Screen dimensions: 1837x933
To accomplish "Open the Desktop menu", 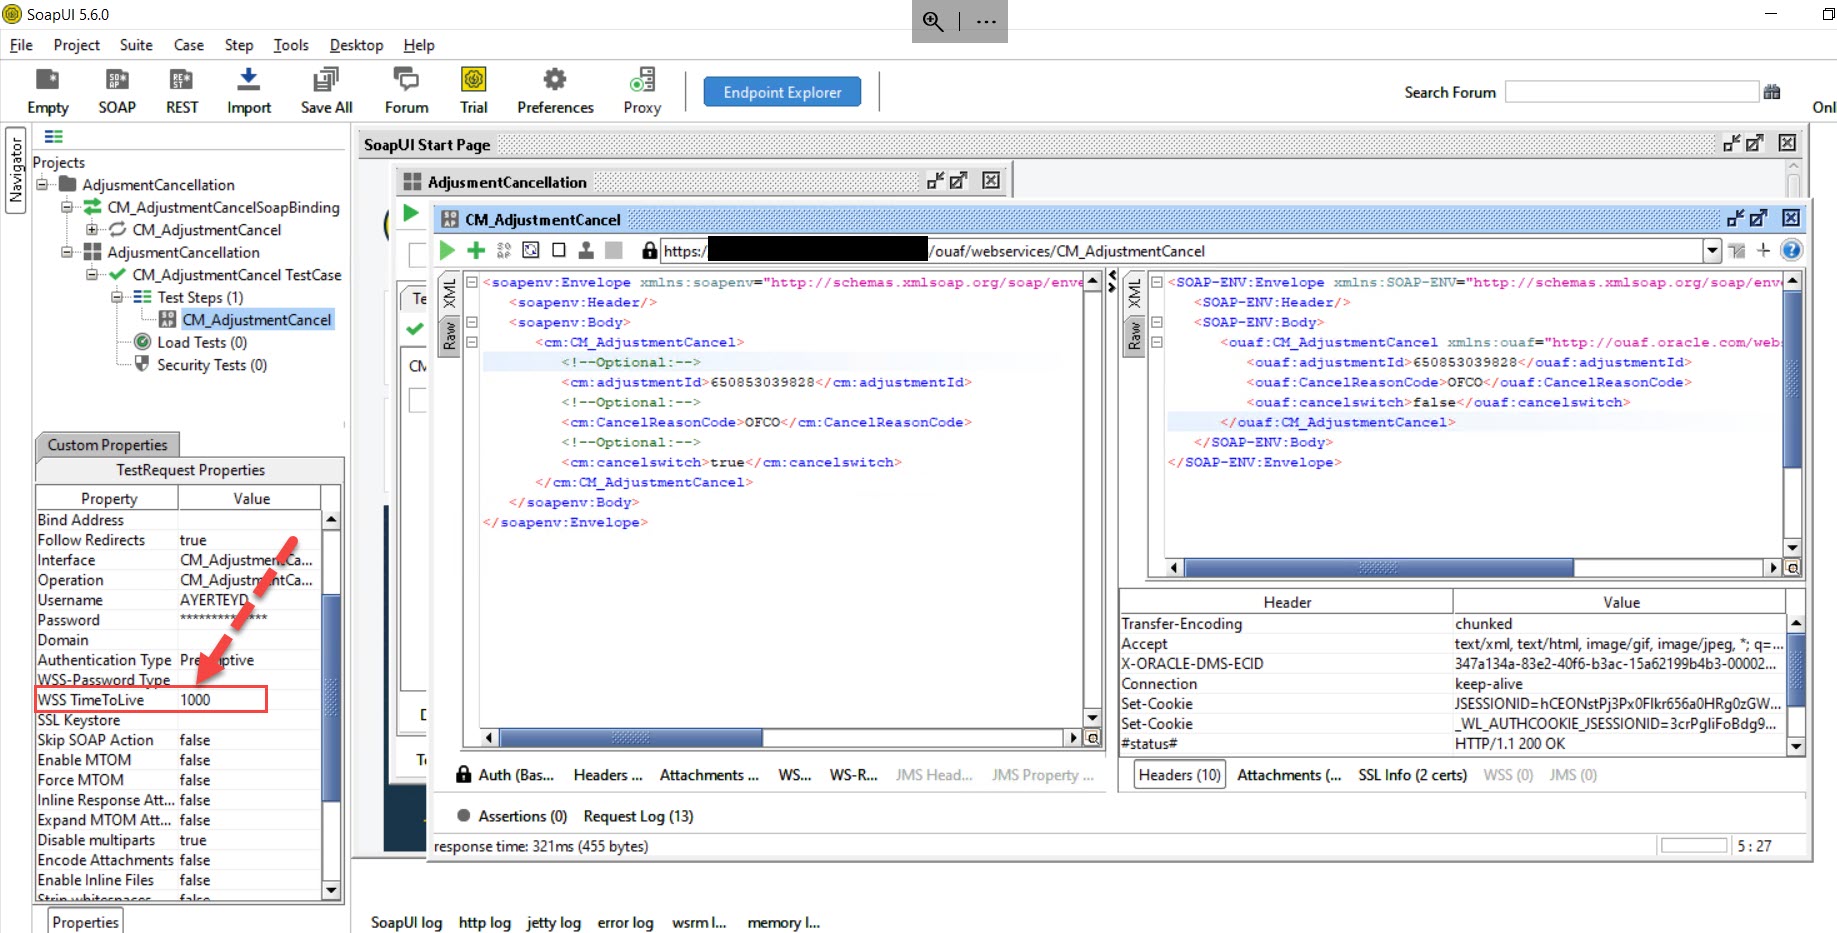I will coord(356,45).
